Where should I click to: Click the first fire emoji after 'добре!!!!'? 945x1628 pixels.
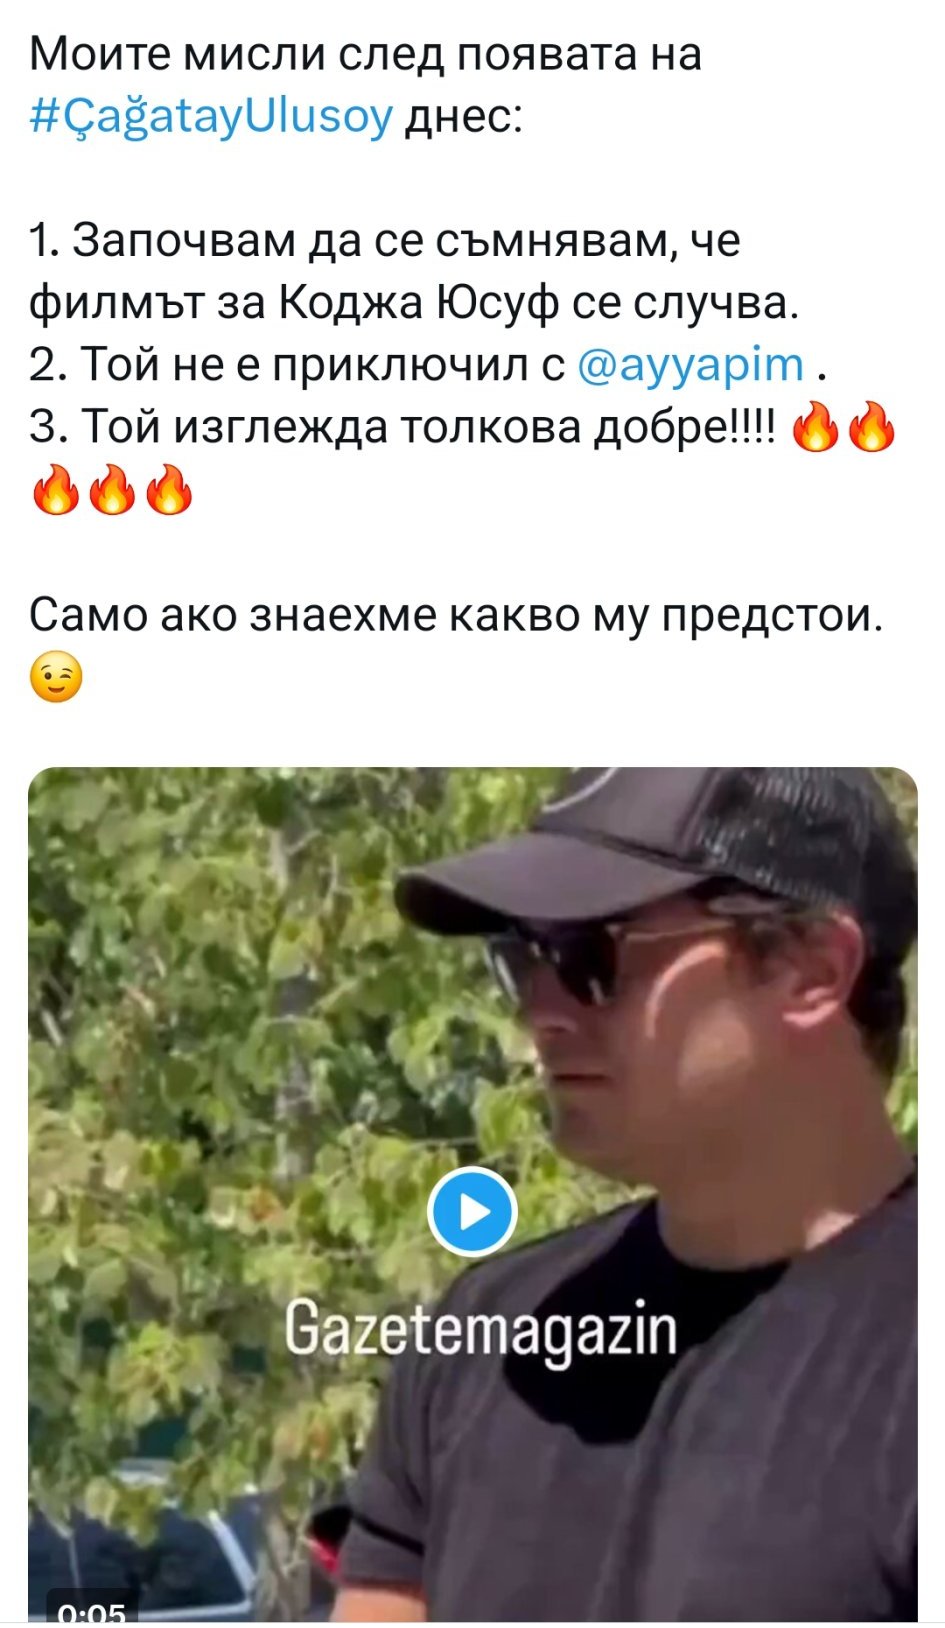tap(815, 426)
